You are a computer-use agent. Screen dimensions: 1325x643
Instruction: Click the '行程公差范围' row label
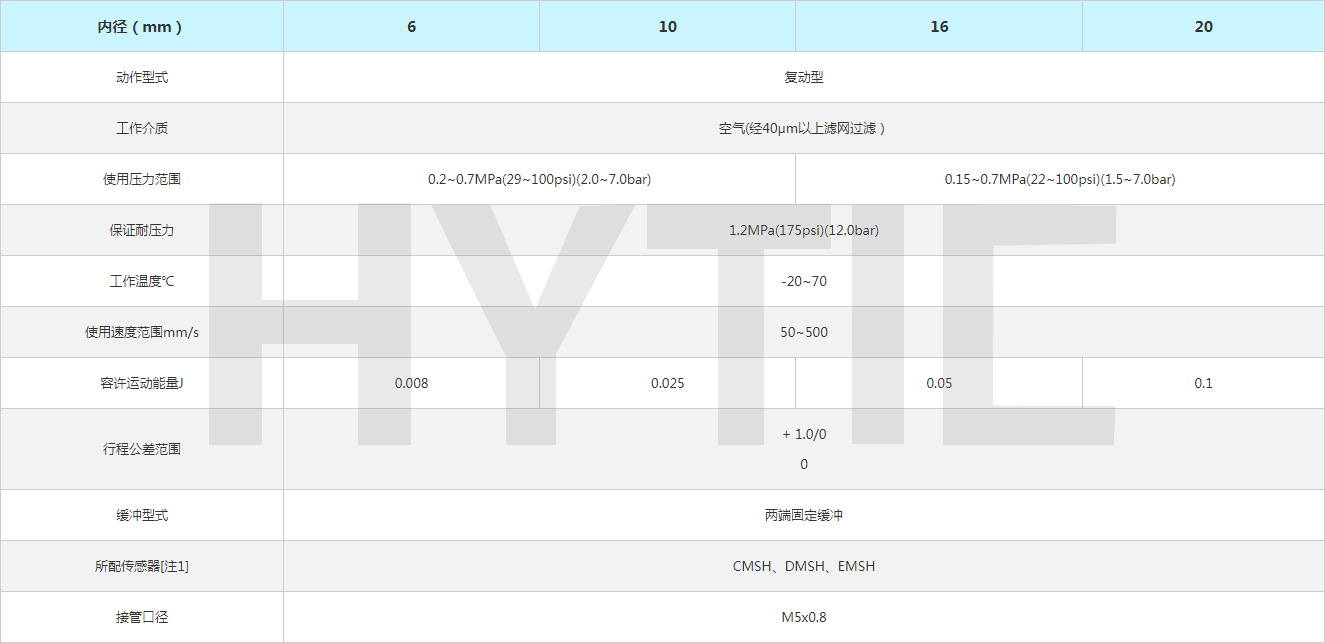coord(141,449)
